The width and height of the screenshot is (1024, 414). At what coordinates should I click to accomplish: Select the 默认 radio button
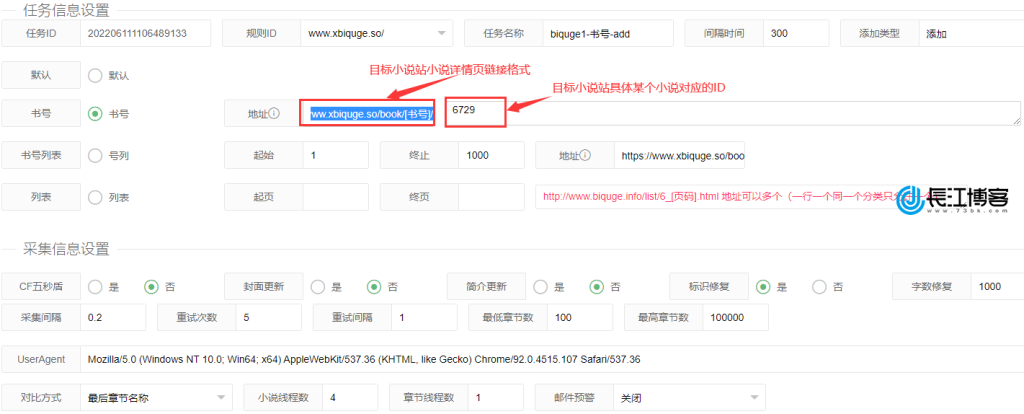tap(96, 75)
